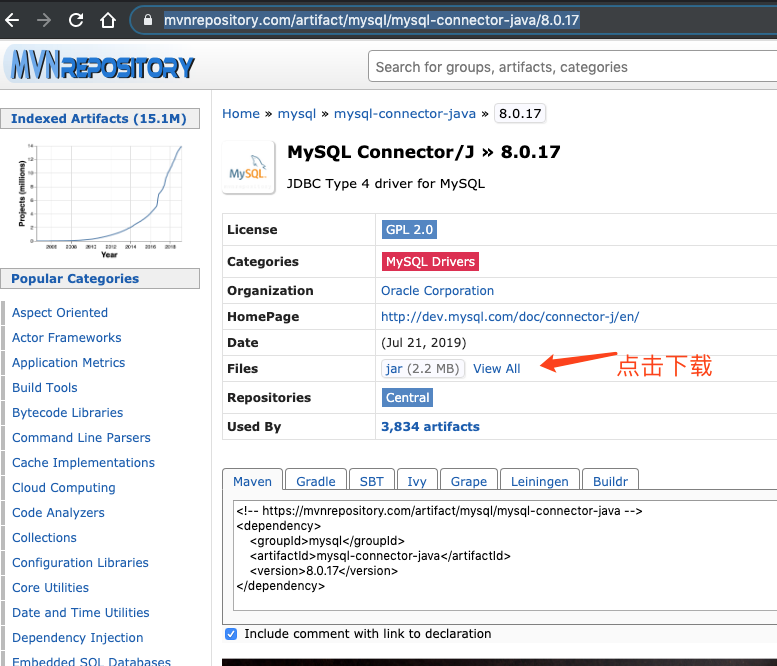The height and width of the screenshot is (666, 777).
Task: Go to browser home icon
Action: [108, 20]
